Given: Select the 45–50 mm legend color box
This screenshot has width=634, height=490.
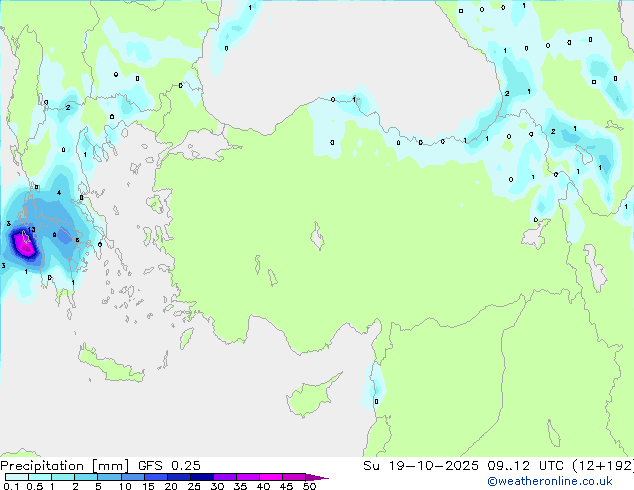Looking at the screenshot, I should coord(294,477).
